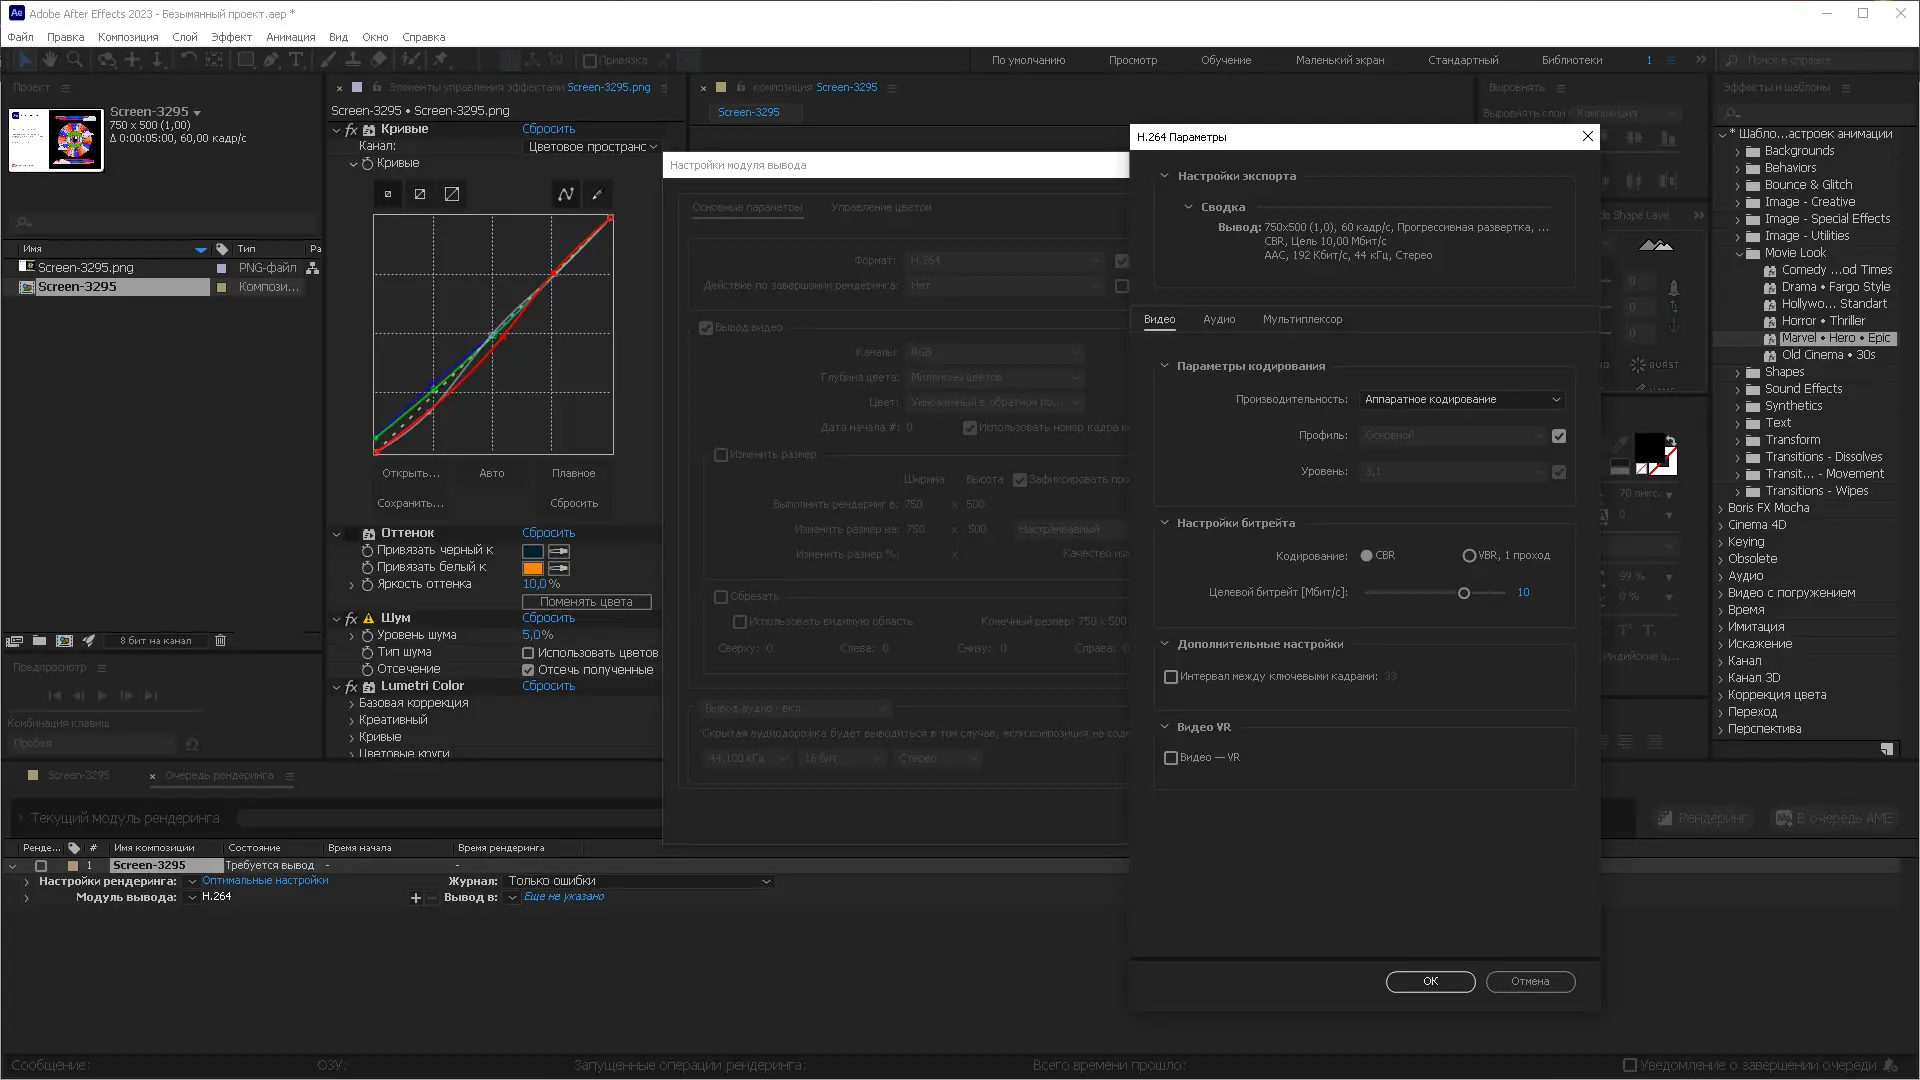Select Screen-3295.png in project list
Image resolution: width=1920 pixels, height=1080 pixels.
(85, 268)
